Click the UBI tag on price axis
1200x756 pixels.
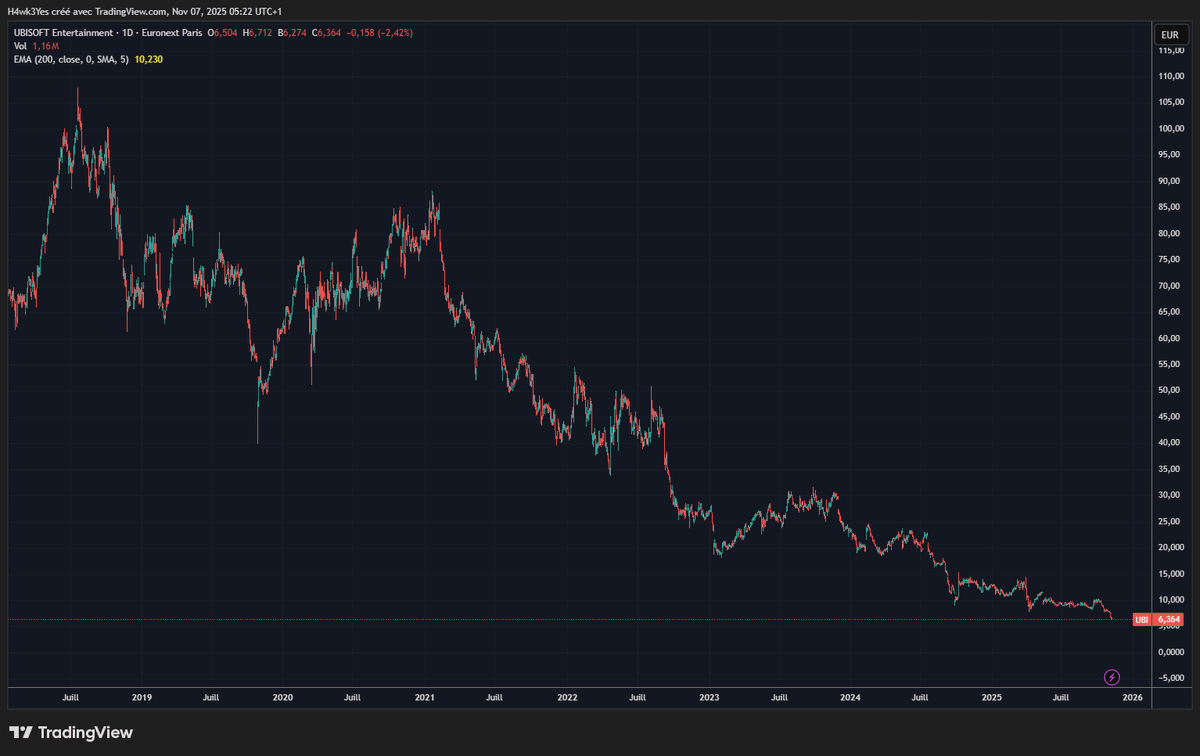point(1142,620)
